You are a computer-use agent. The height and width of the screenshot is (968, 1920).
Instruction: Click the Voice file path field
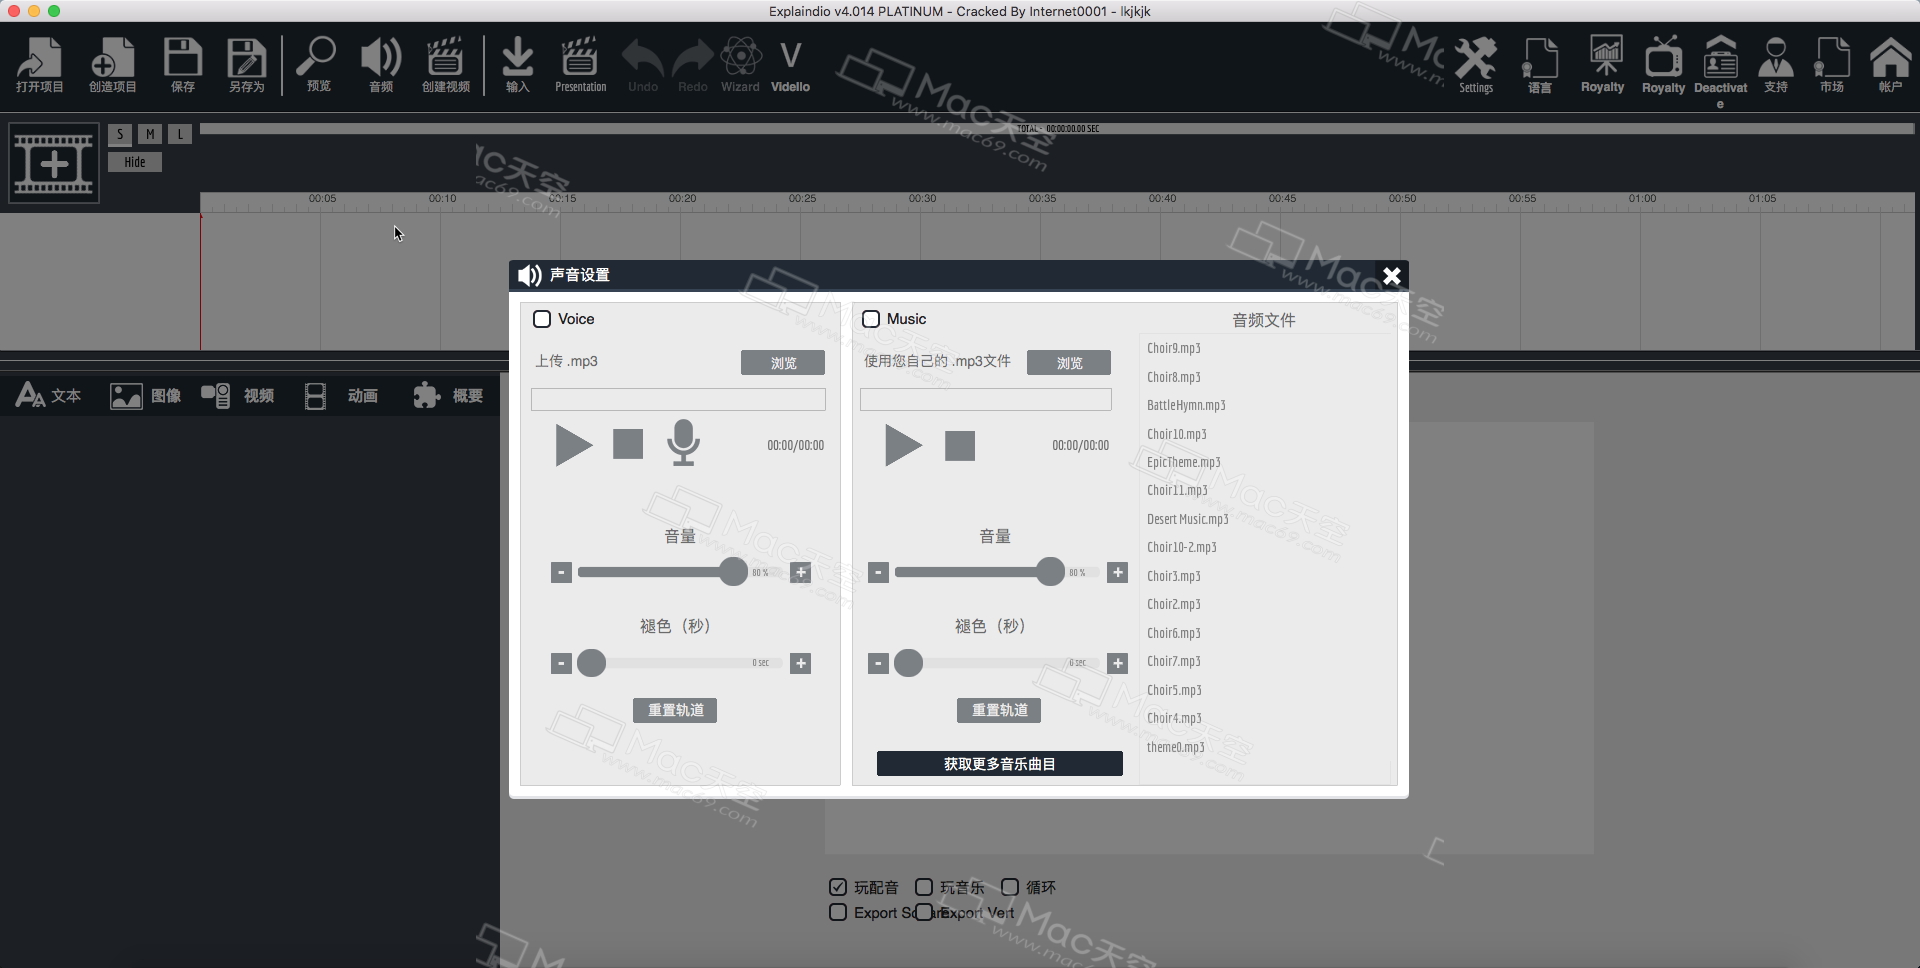click(x=678, y=400)
